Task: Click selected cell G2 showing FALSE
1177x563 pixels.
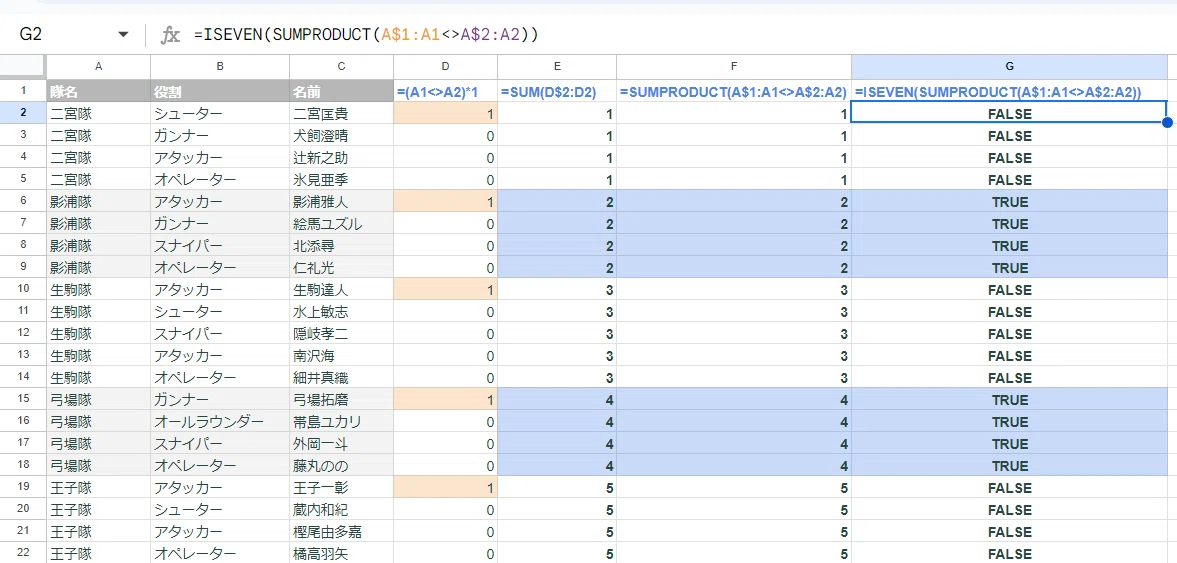Action: pyautogui.click(x=1010, y=114)
